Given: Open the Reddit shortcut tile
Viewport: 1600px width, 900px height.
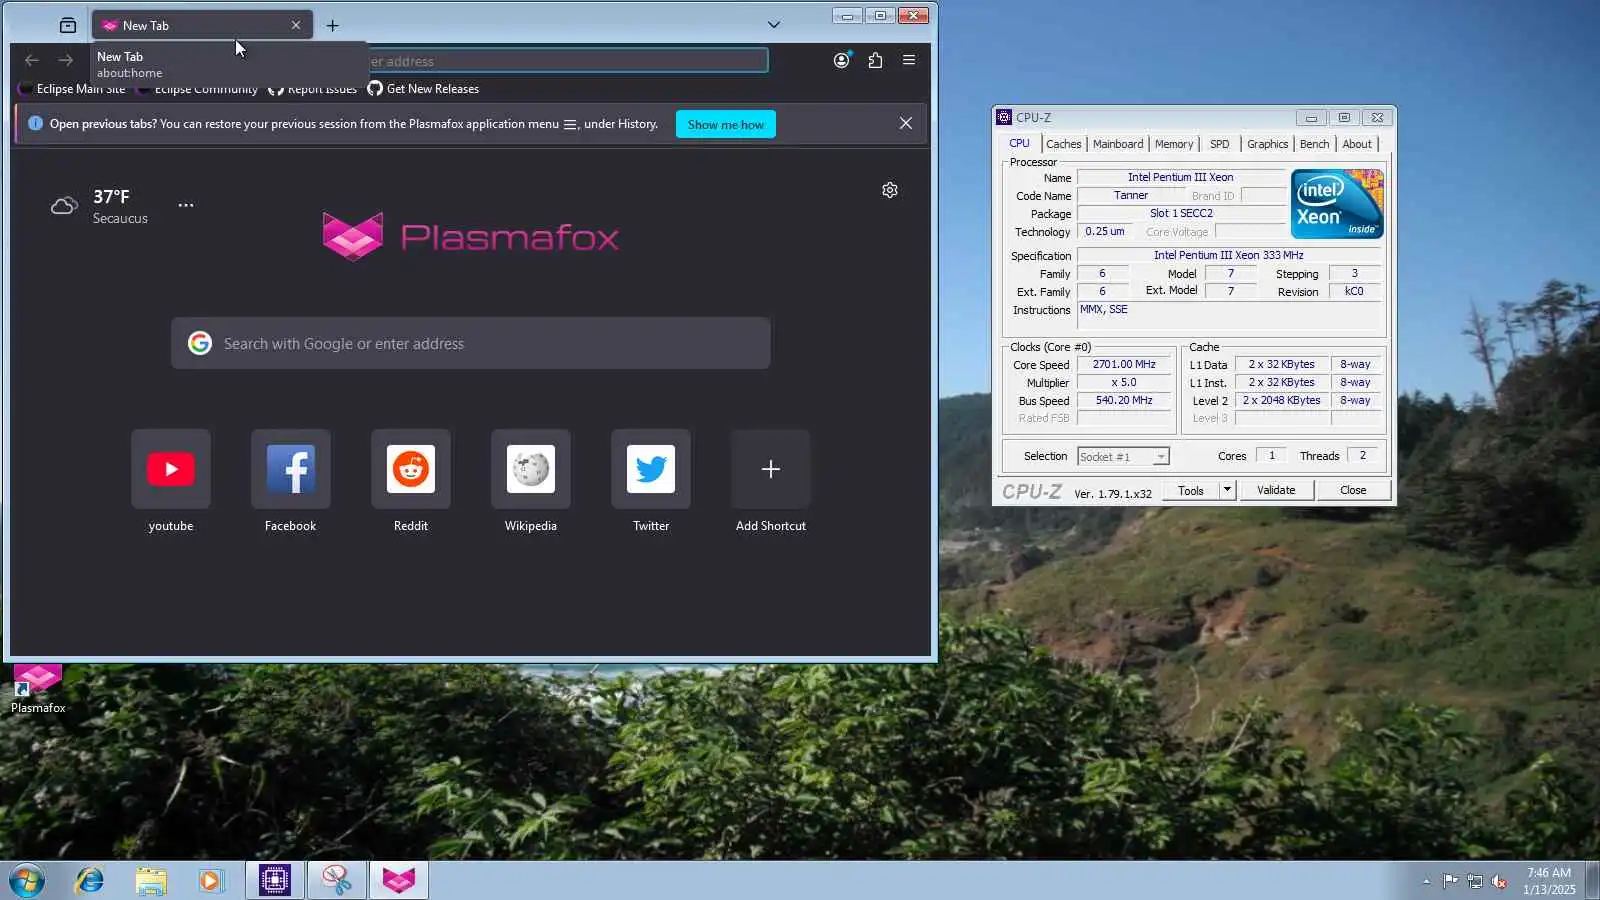Looking at the screenshot, I should 411,469.
